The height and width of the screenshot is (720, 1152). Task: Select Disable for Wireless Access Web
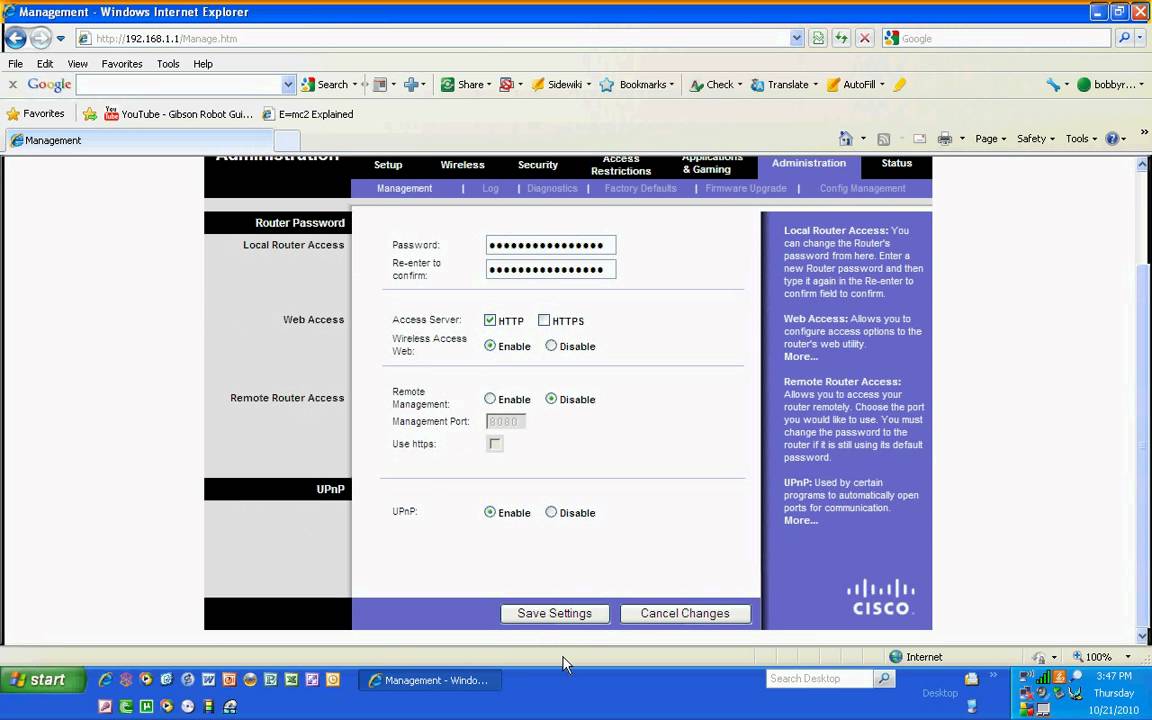coord(551,345)
